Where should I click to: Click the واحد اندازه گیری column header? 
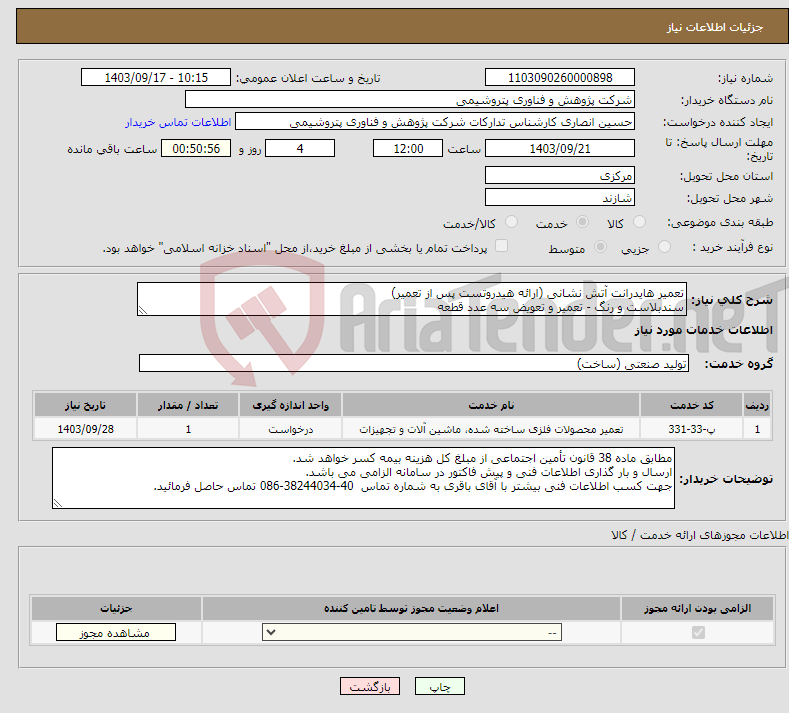pyautogui.click(x=290, y=405)
